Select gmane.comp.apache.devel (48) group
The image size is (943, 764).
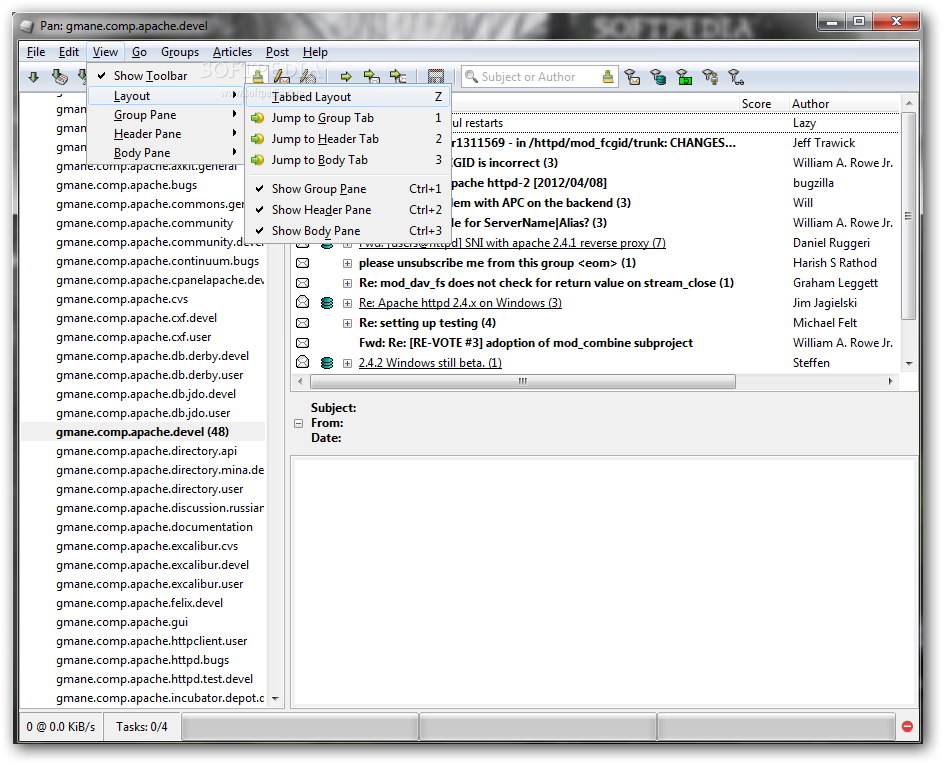tap(143, 432)
